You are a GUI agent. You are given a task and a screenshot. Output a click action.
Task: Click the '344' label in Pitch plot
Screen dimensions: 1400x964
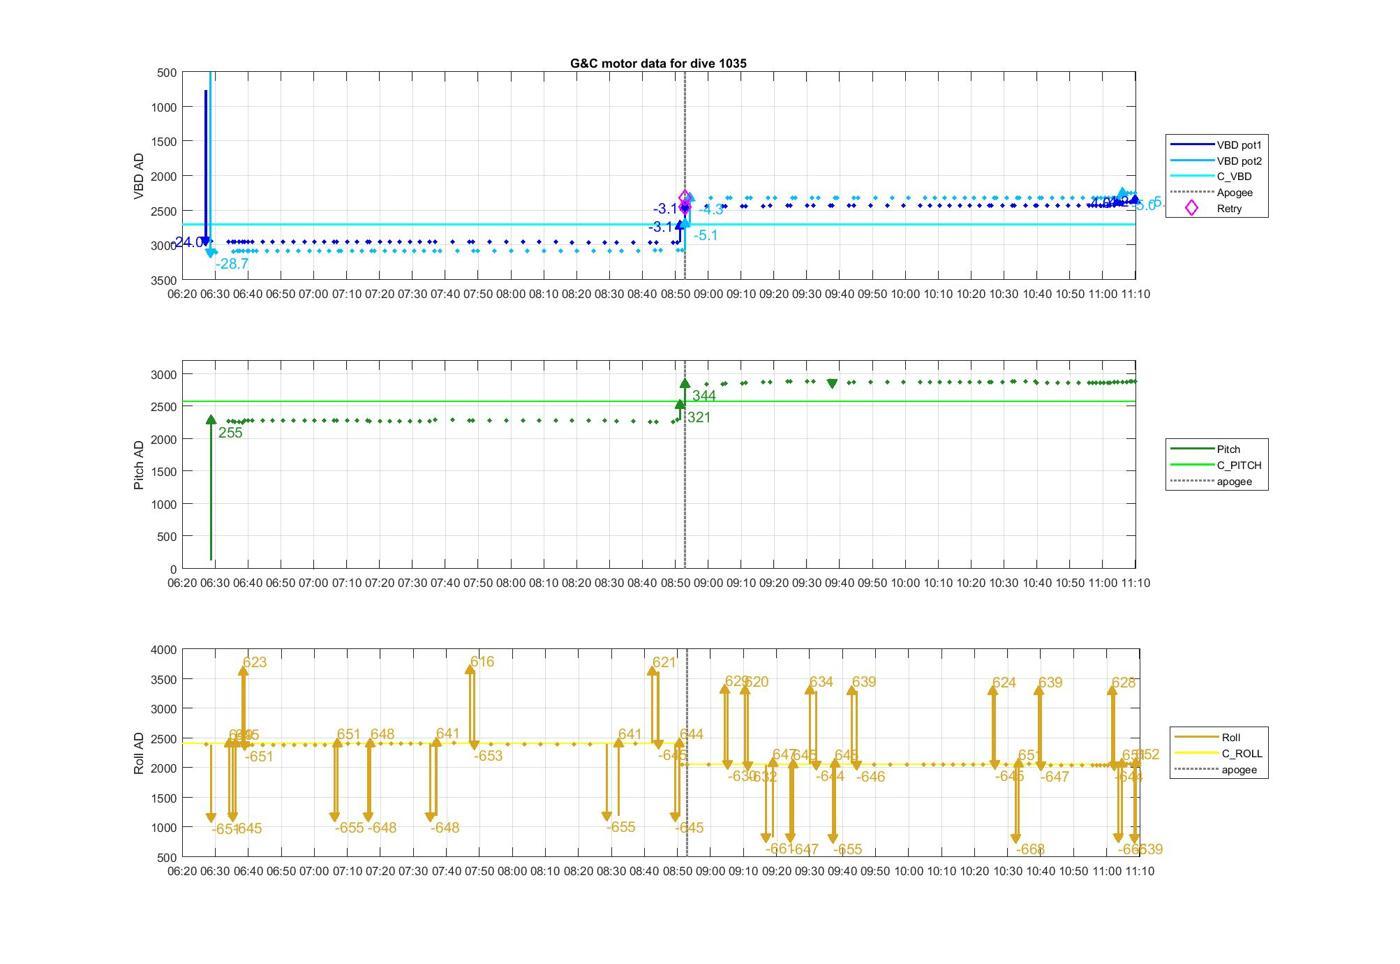pyautogui.click(x=704, y=396)
